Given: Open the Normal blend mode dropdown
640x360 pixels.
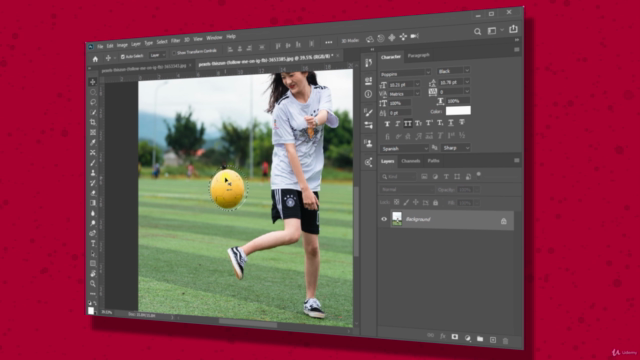Looking at the screenshot, I should (407, 189).
